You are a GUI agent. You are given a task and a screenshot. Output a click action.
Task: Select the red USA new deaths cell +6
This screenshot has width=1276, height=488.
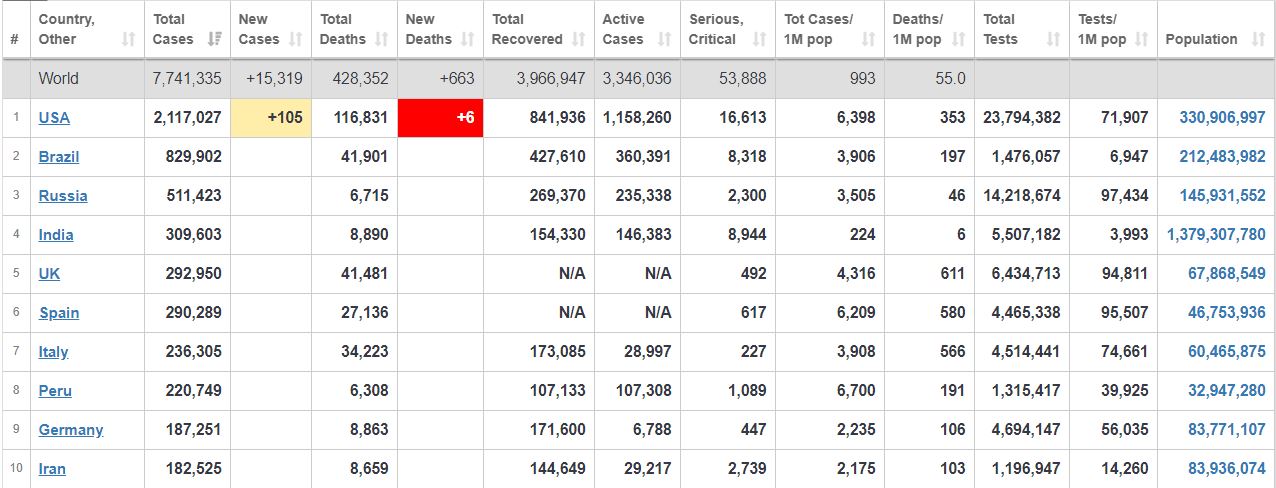(x=440, y=117)
